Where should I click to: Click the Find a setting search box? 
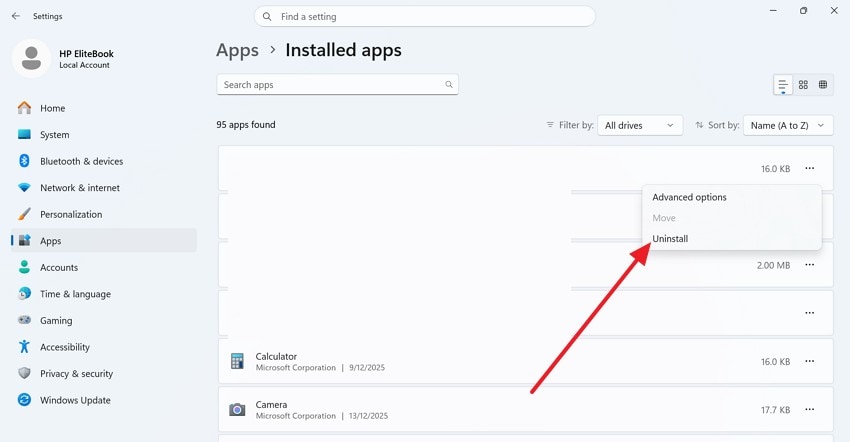[425, 17]
